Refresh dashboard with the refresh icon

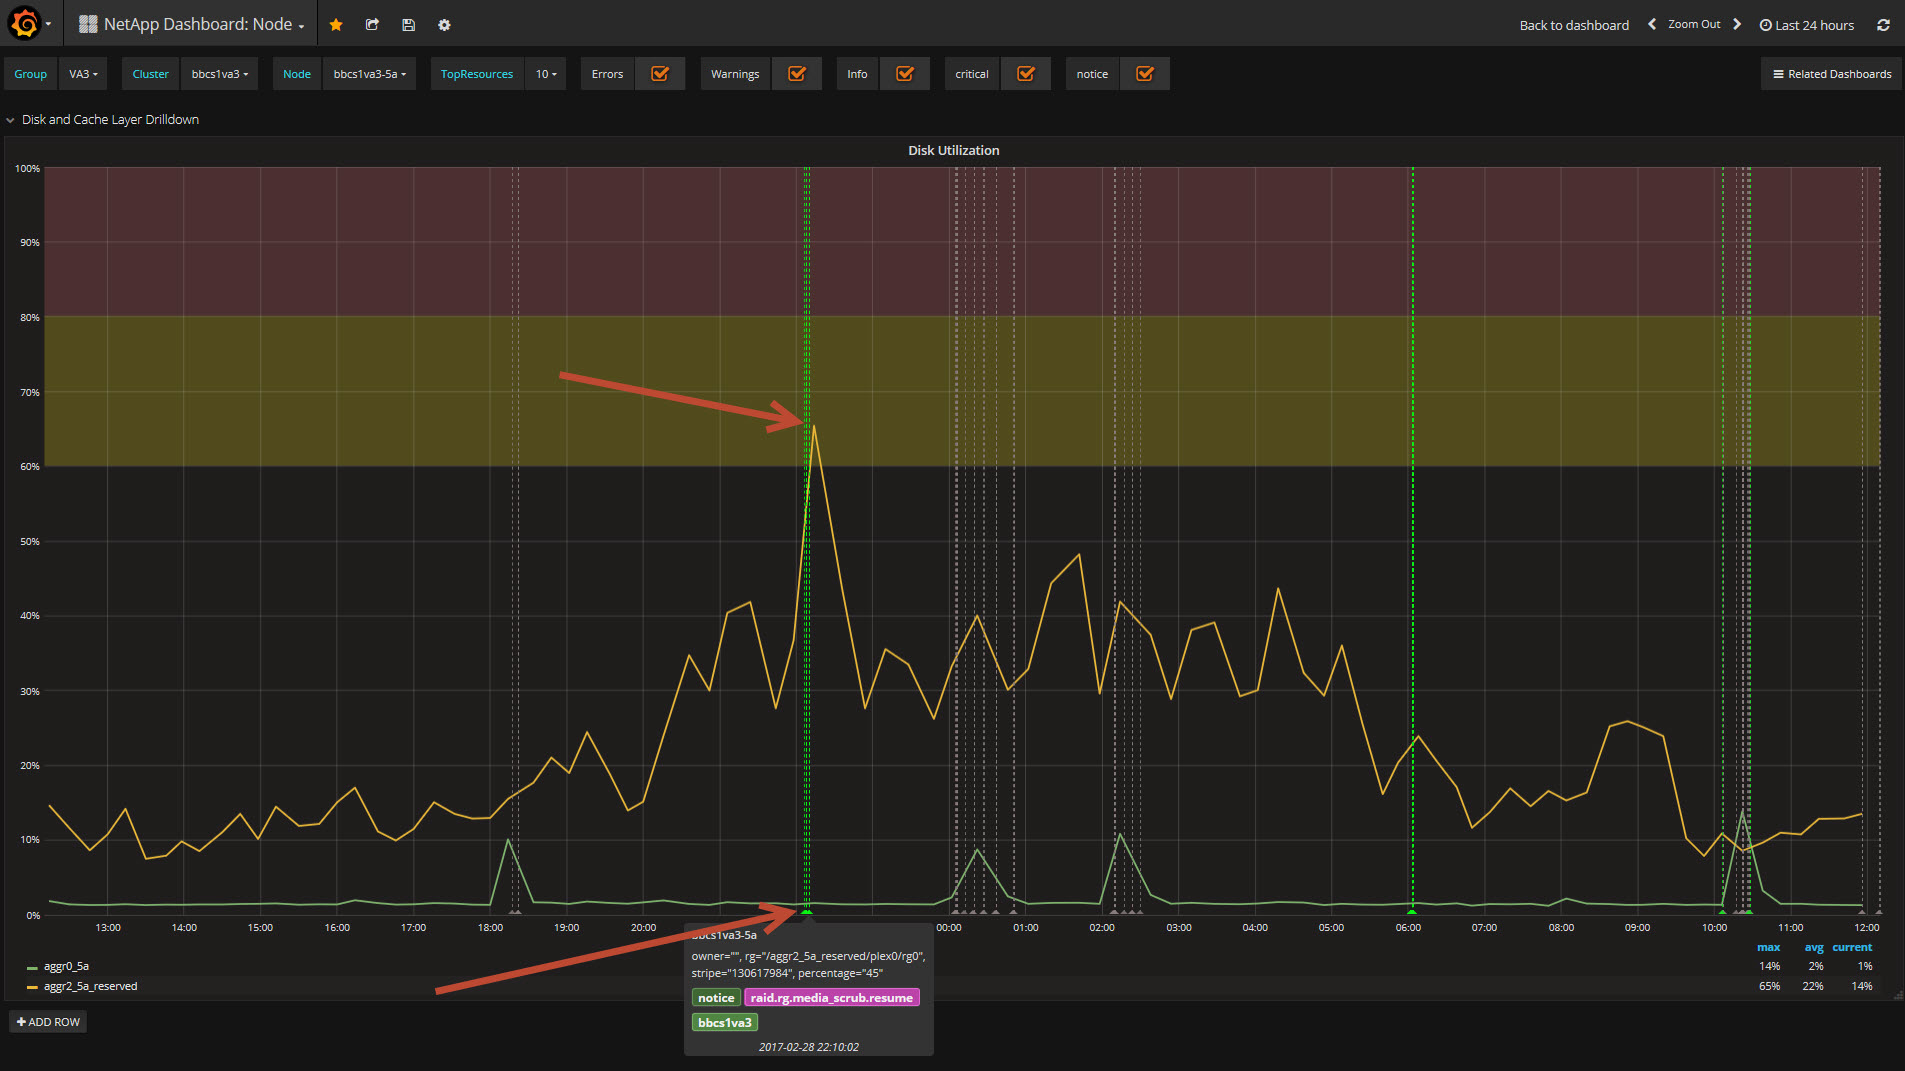tap(1883, 25)
